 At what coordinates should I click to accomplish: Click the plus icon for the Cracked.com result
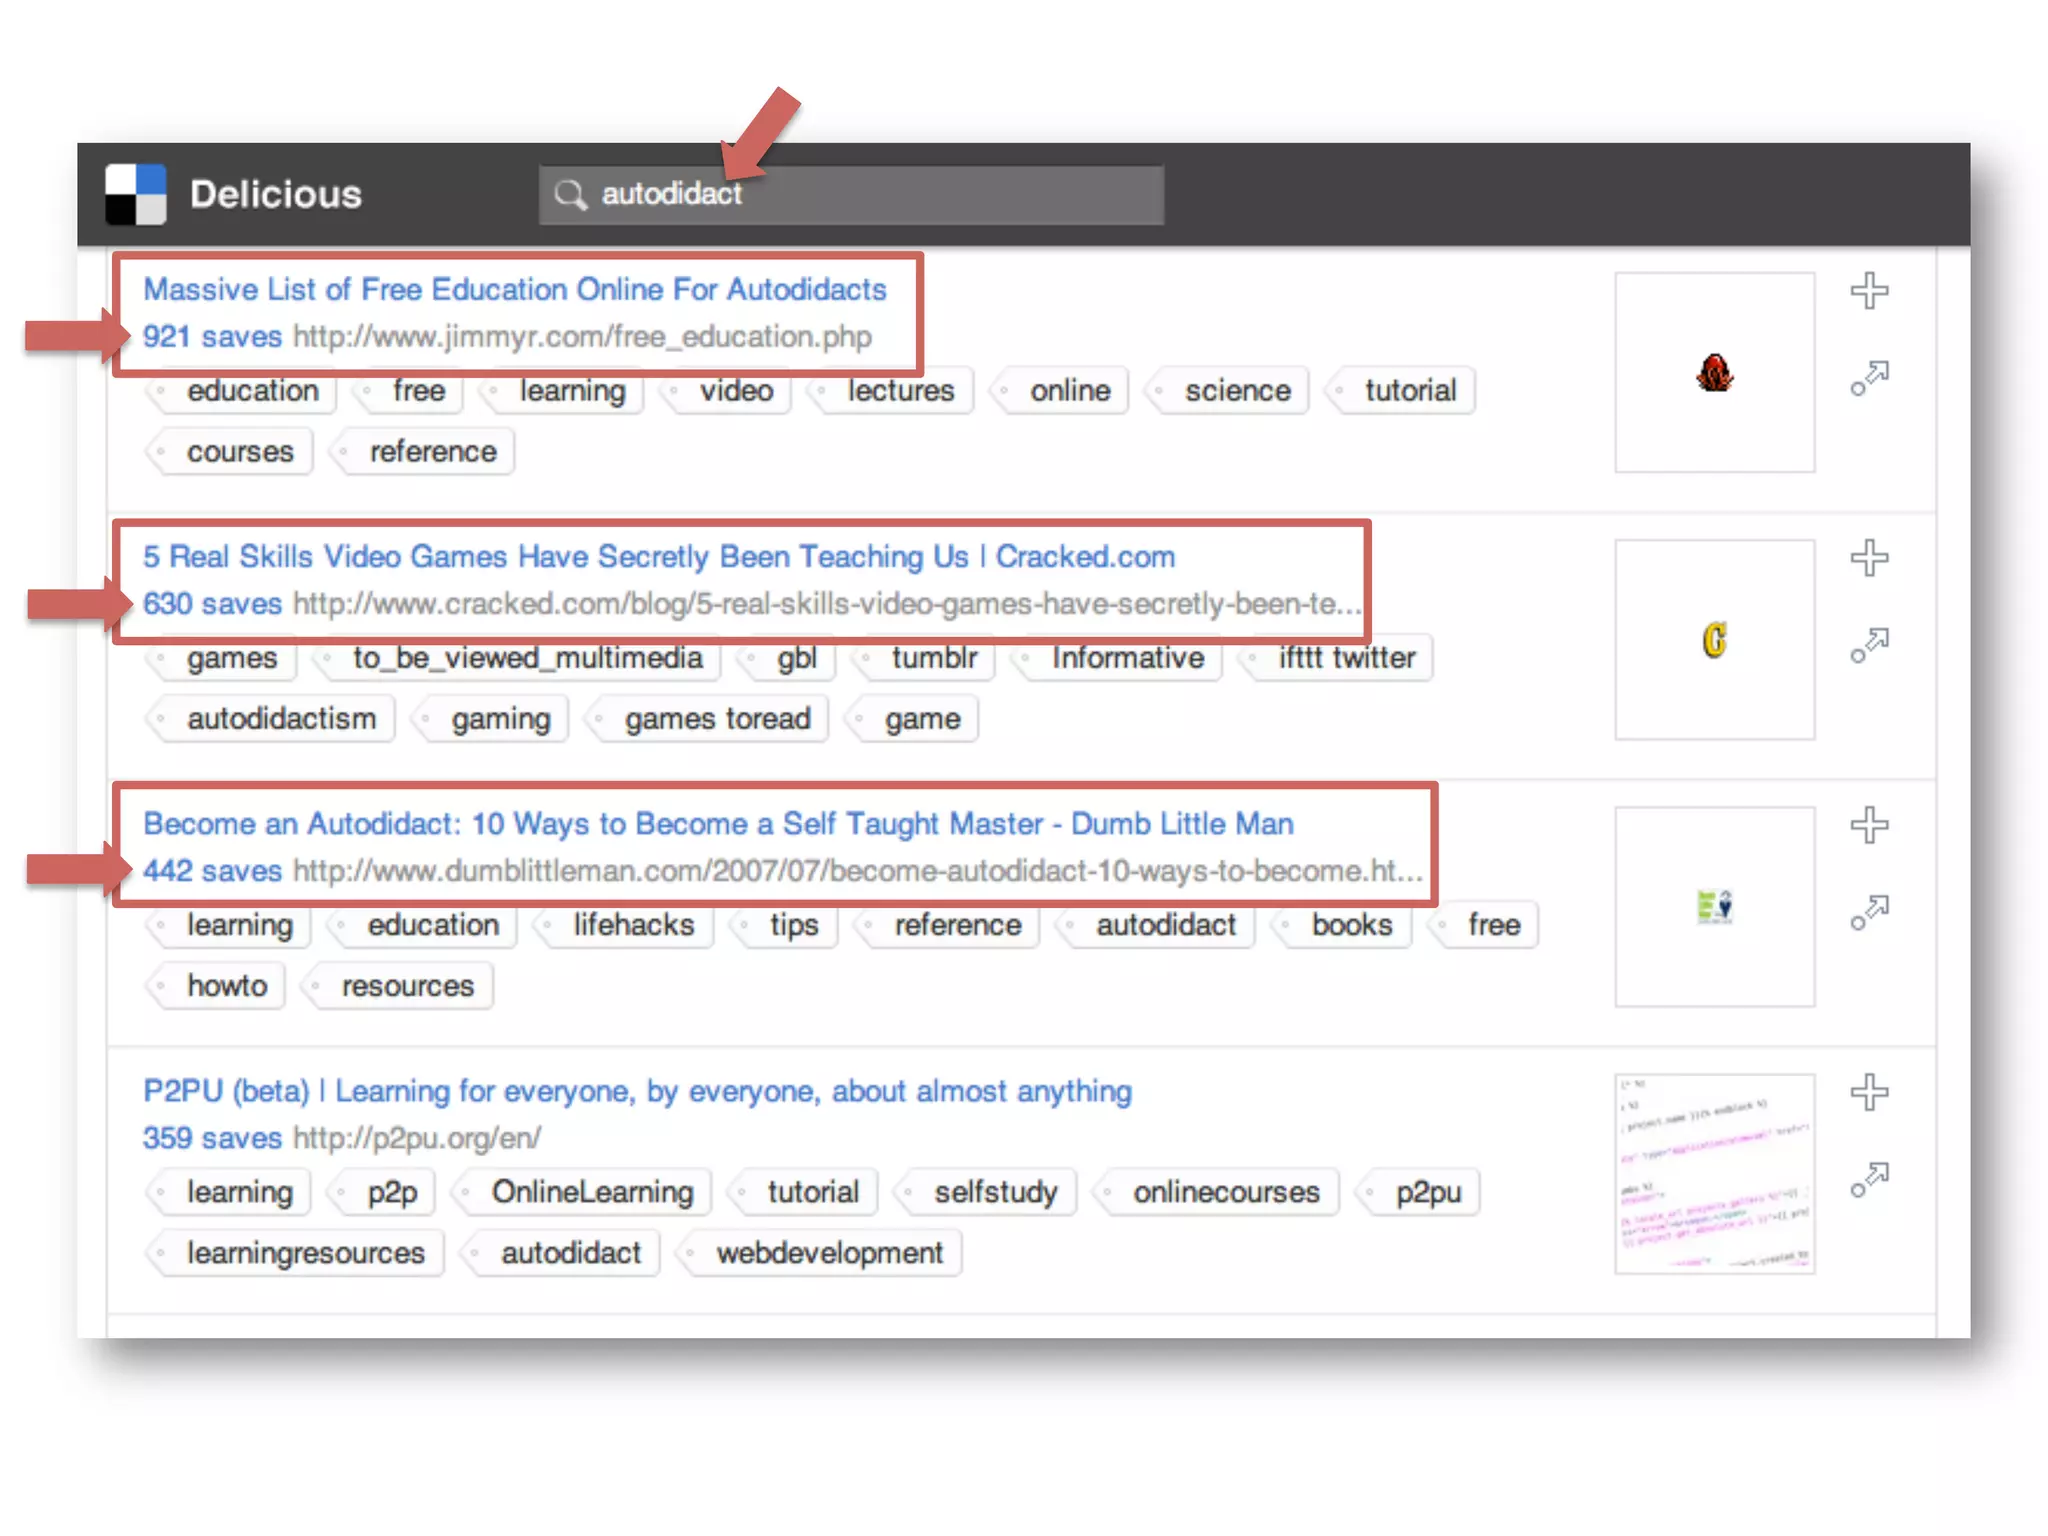click(x=1868, y=558)
